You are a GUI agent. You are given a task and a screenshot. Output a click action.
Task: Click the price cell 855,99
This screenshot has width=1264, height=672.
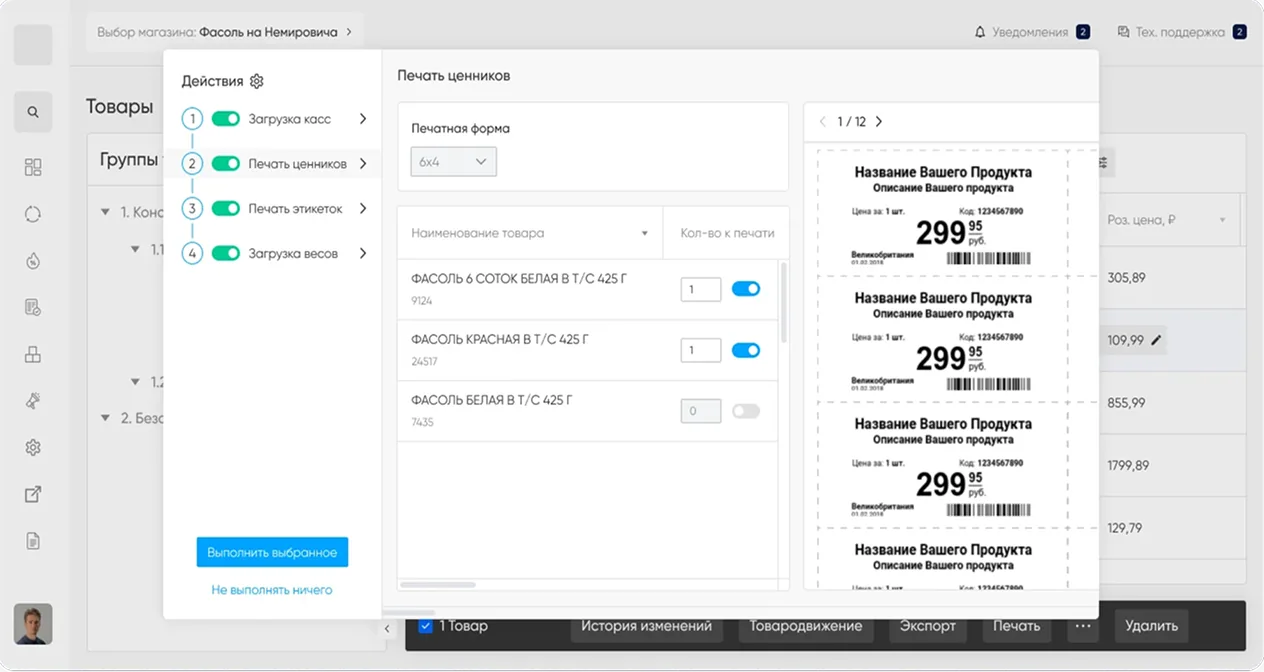pyautogui.click(x=1126, y=402)
